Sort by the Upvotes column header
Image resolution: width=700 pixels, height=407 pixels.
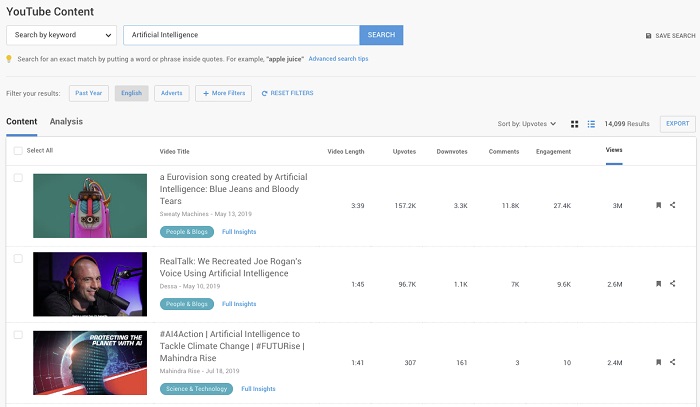(404, 152)
